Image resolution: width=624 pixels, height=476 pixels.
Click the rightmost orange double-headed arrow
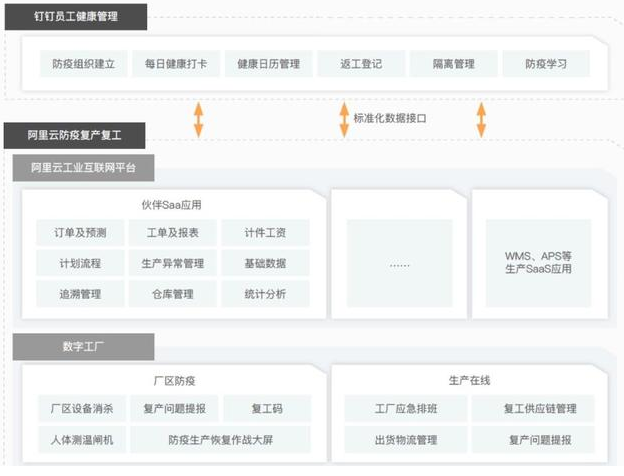coord(481,118)
